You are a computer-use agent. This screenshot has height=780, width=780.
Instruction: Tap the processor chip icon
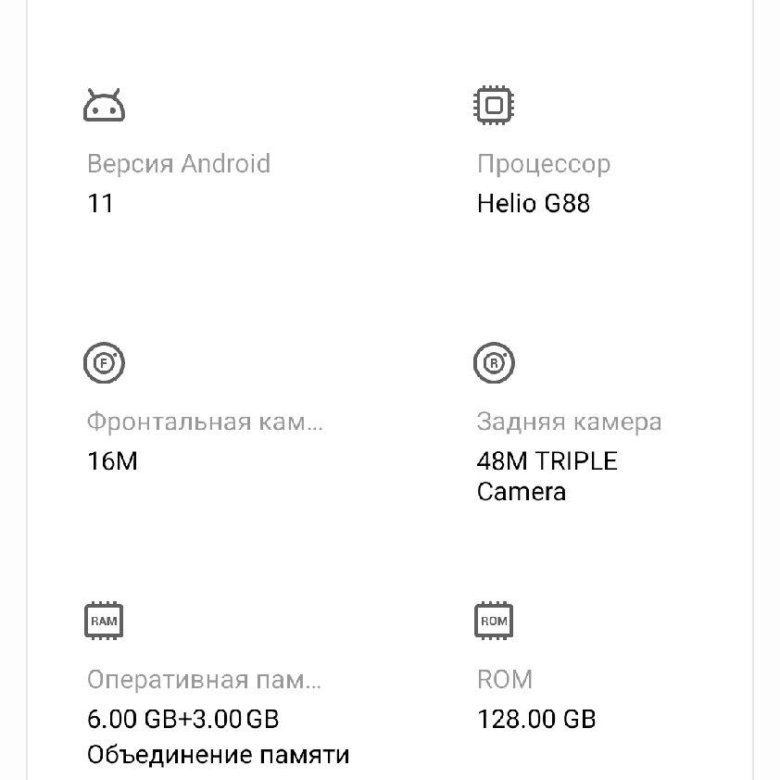(493, 105)
